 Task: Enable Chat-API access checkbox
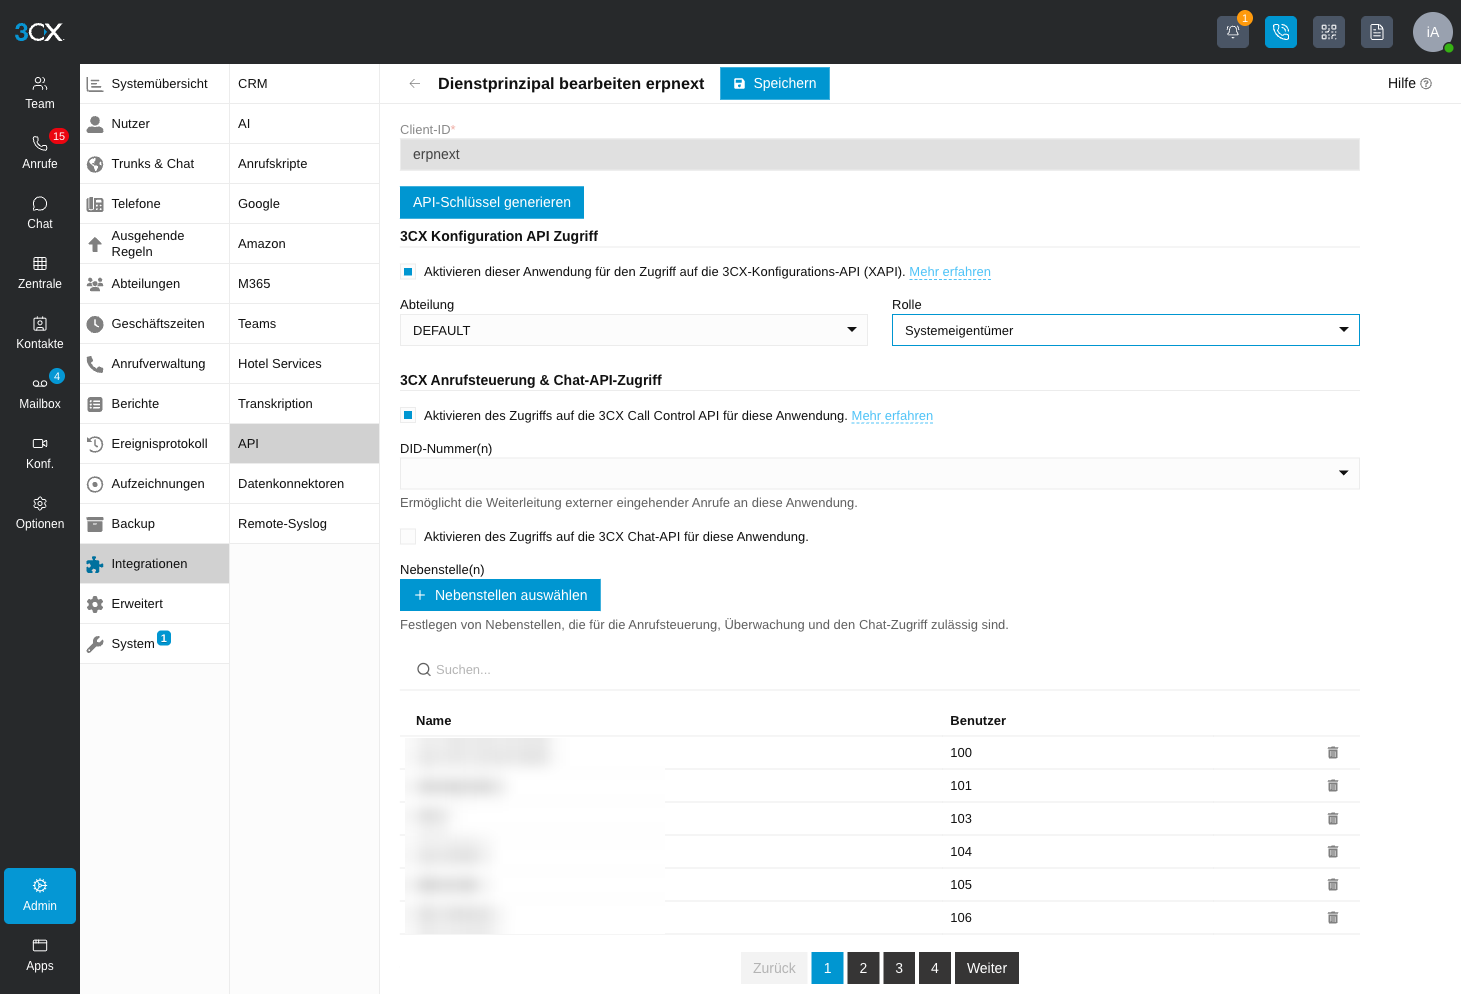tap(408, 537)
